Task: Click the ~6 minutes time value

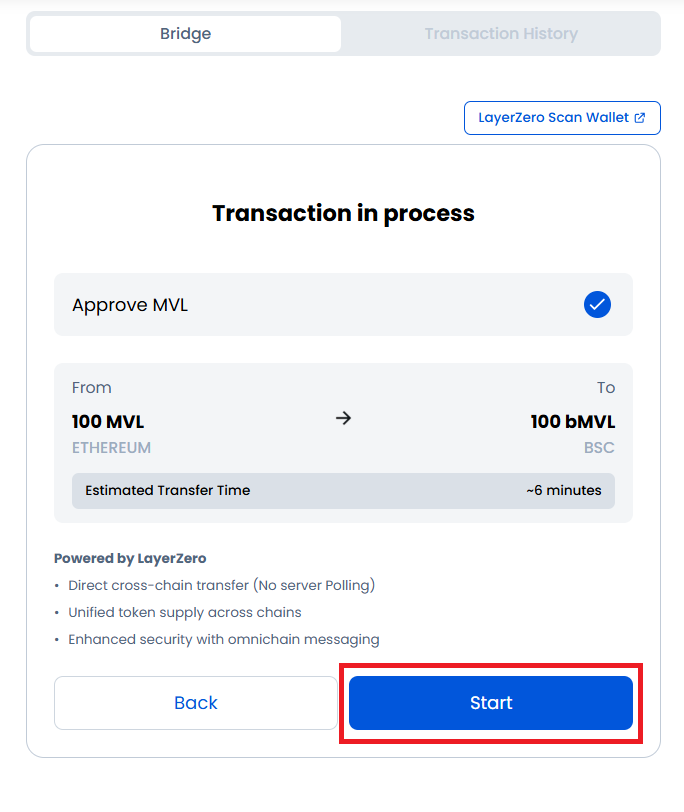Action: pyautogui.click(x=564, y=490)
